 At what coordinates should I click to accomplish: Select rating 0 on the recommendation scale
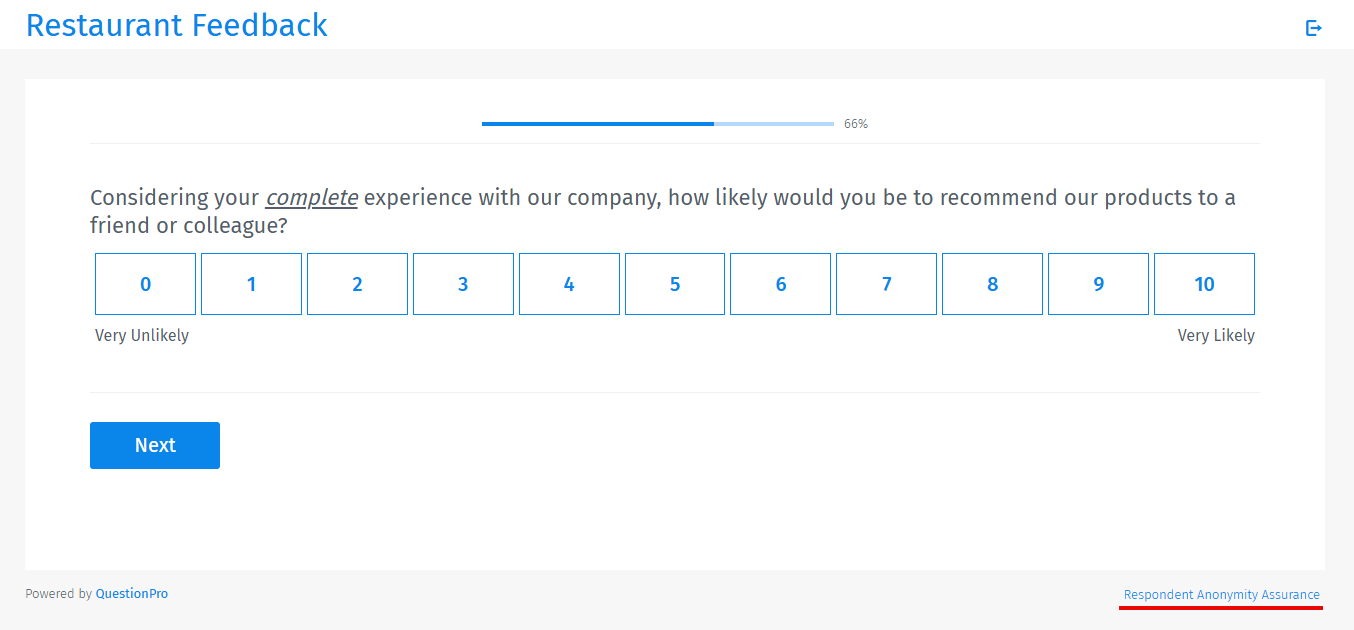coord(145,284)
